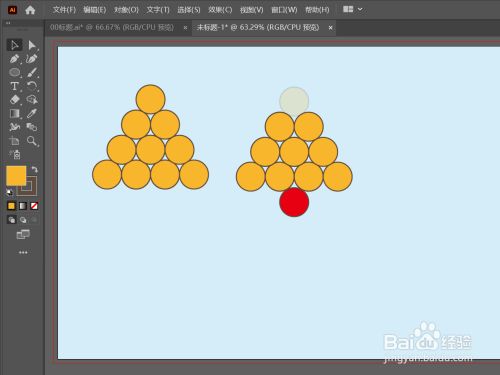
Task: Open the 编辑(E) menu
Action: [95, 10]
